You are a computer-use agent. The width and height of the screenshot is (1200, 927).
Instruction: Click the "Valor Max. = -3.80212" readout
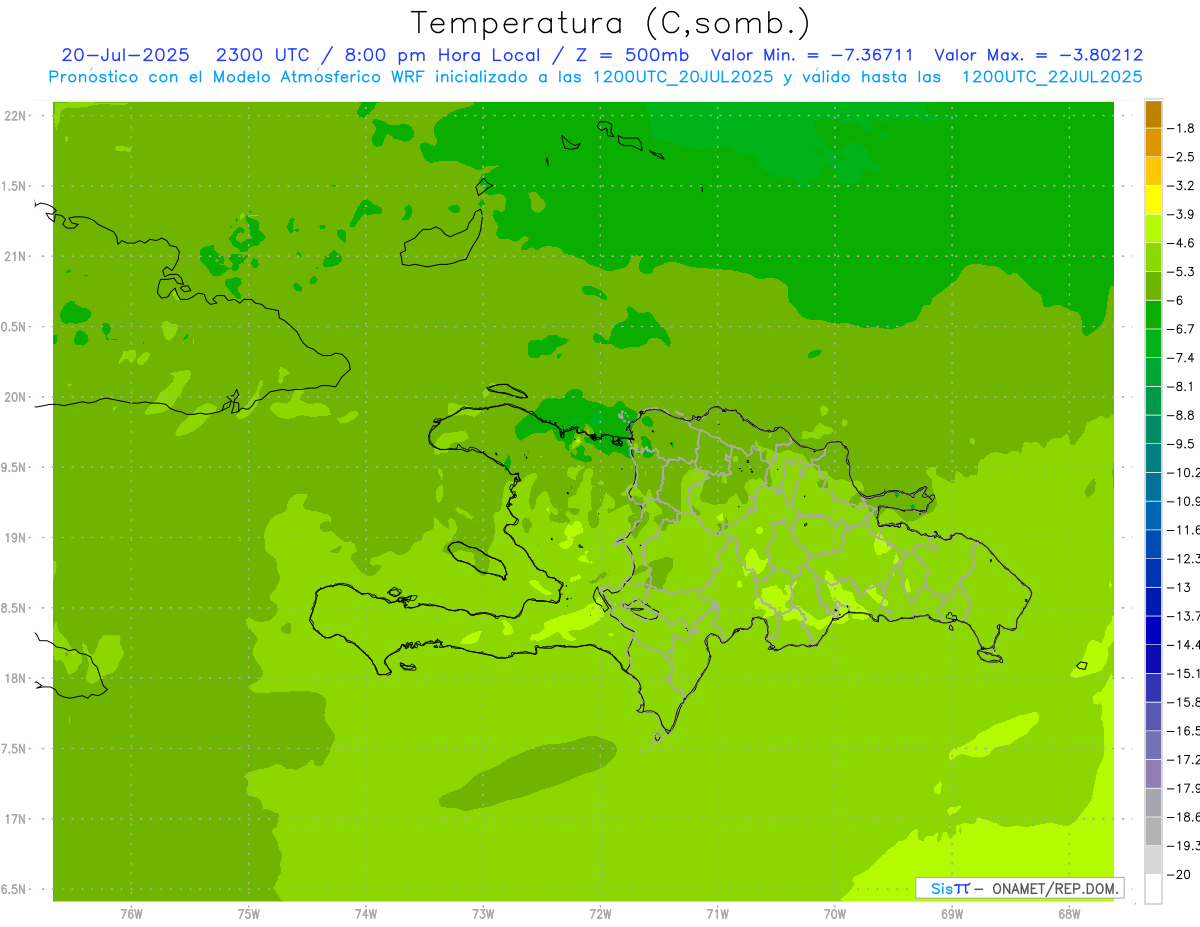[x=1038, y=55]
